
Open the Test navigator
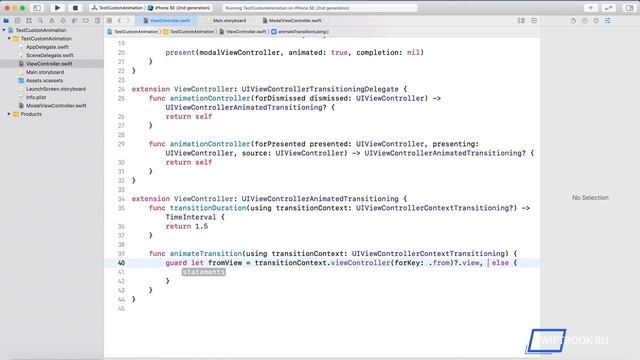[x=63, y=20]
